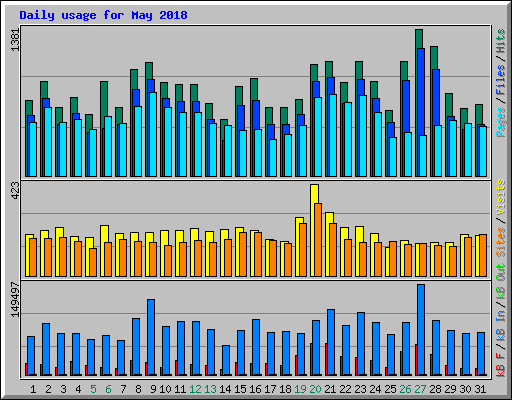Click day 14 on the x-axis
Image resolution: width=512 pixels, height=400 pixels.
(x=225, y=389)
